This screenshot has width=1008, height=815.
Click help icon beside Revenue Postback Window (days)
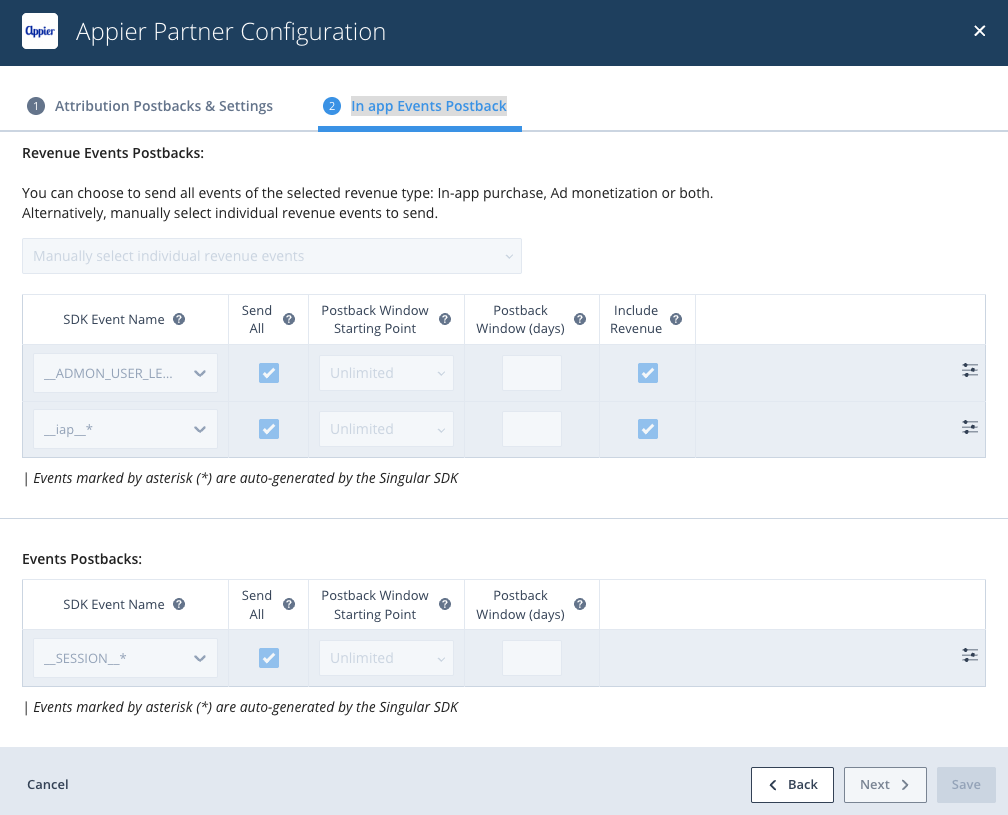[x=580, y=320]
